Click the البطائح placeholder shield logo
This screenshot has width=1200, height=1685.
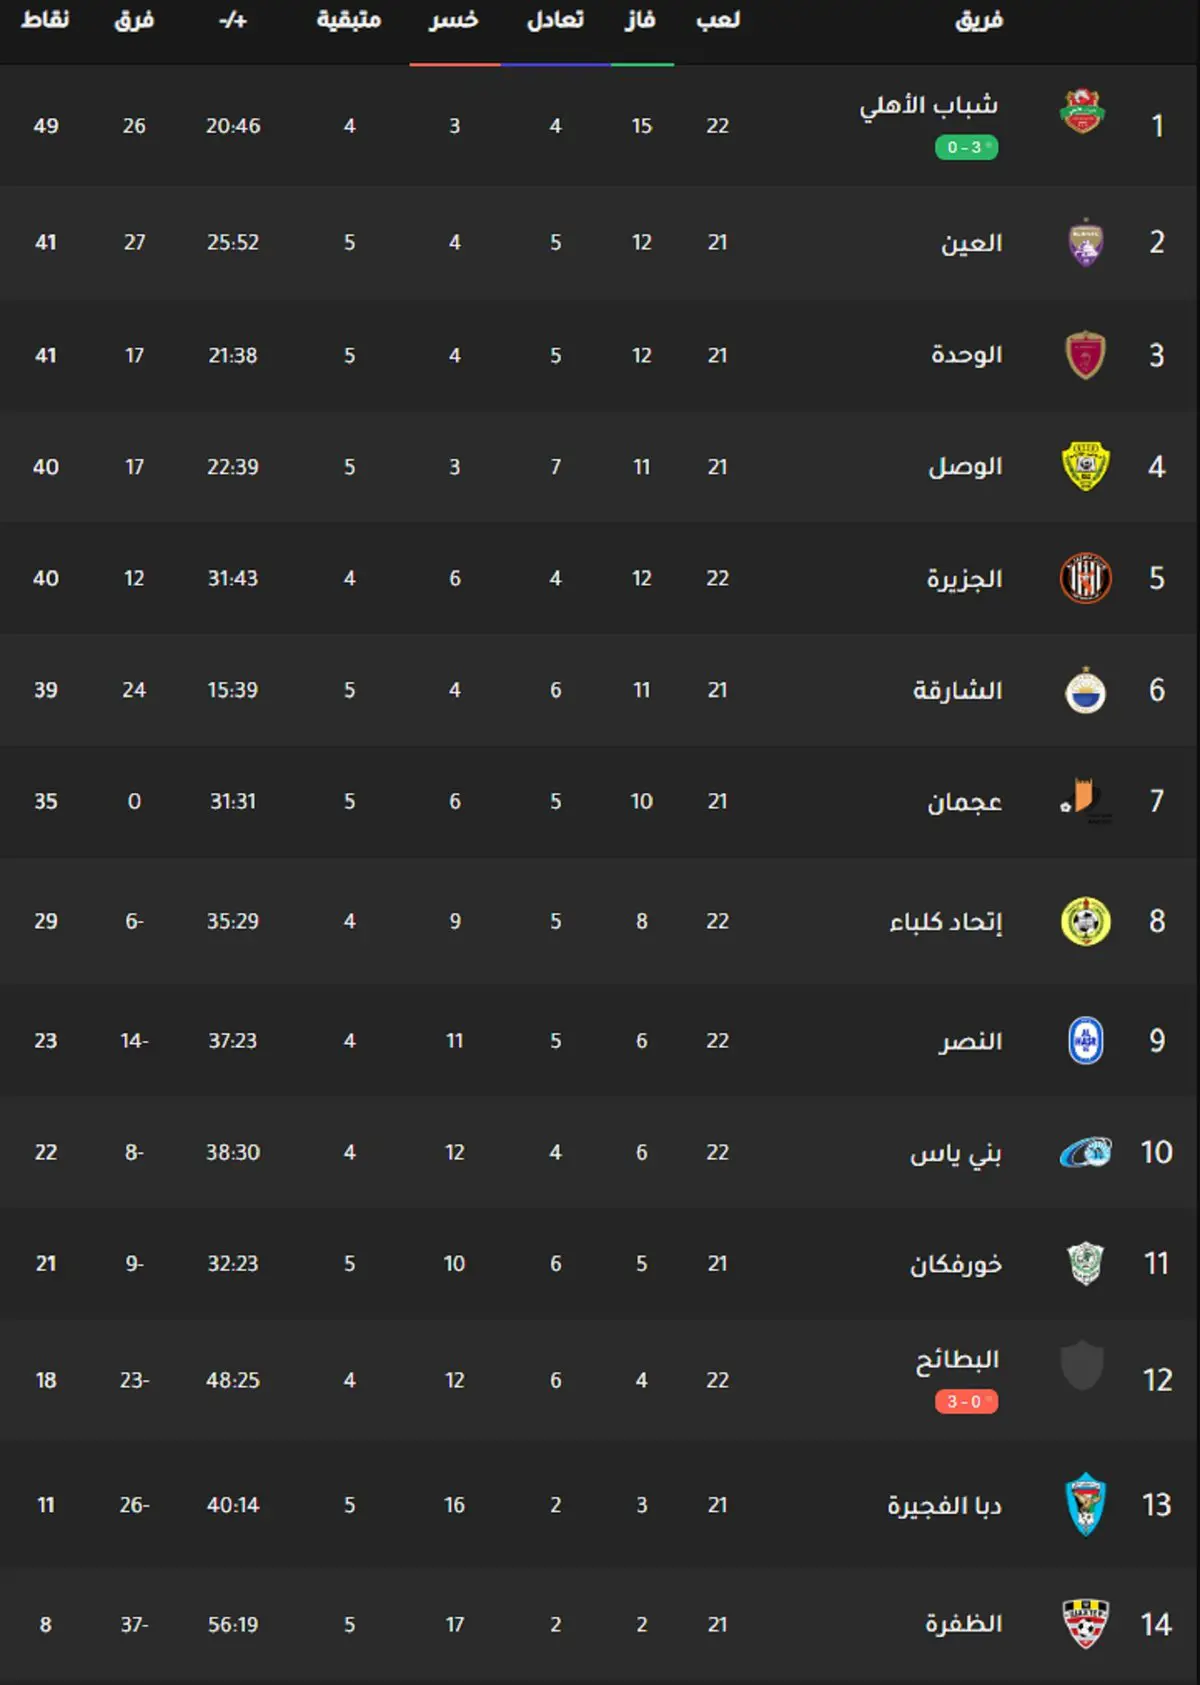(1082, 1366)
